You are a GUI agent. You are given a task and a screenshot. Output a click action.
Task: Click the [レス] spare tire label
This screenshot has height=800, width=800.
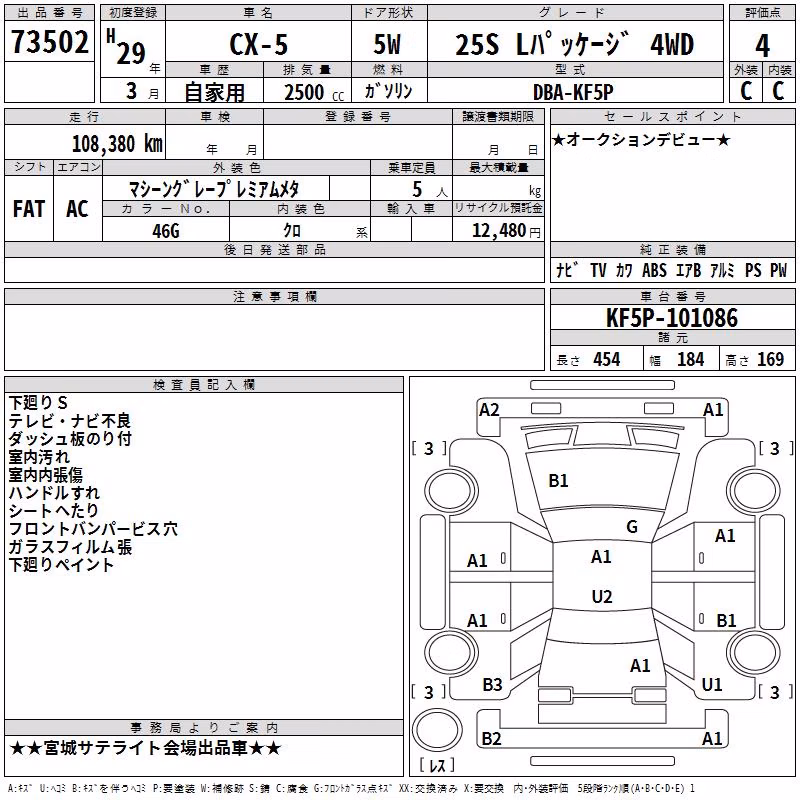437,765
